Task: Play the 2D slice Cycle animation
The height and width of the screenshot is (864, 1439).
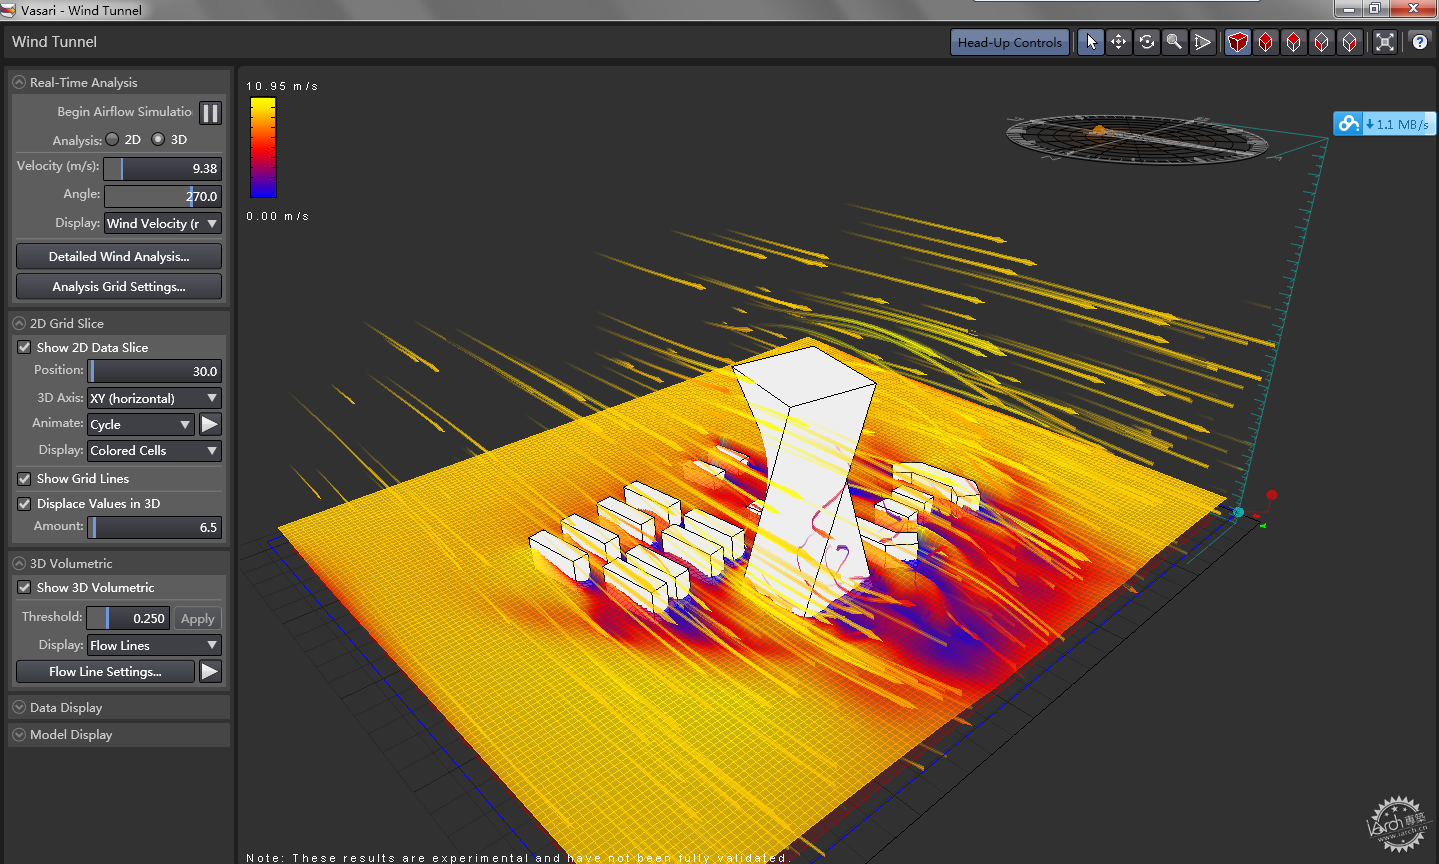Action: [210, 424]
